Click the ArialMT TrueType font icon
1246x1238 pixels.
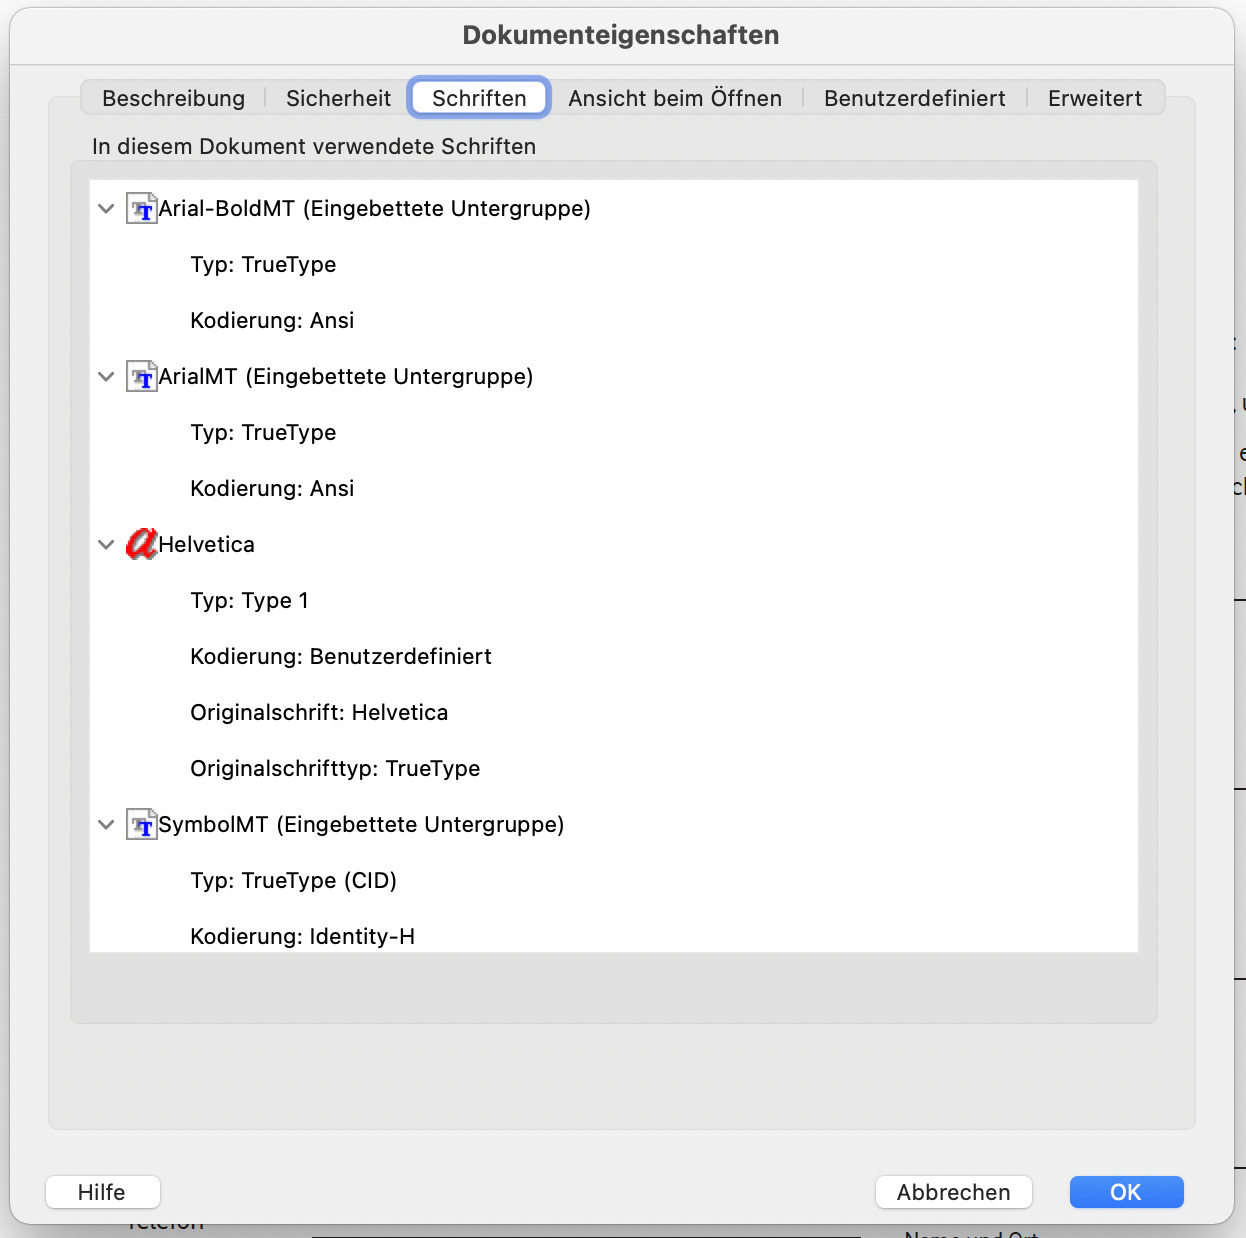click(x=142, y=377)
